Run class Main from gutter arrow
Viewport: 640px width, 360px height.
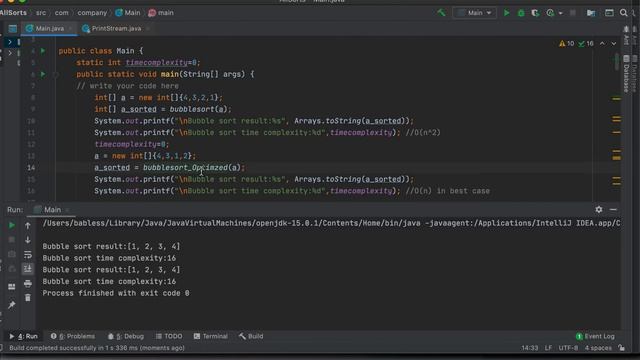click(43, 51)
